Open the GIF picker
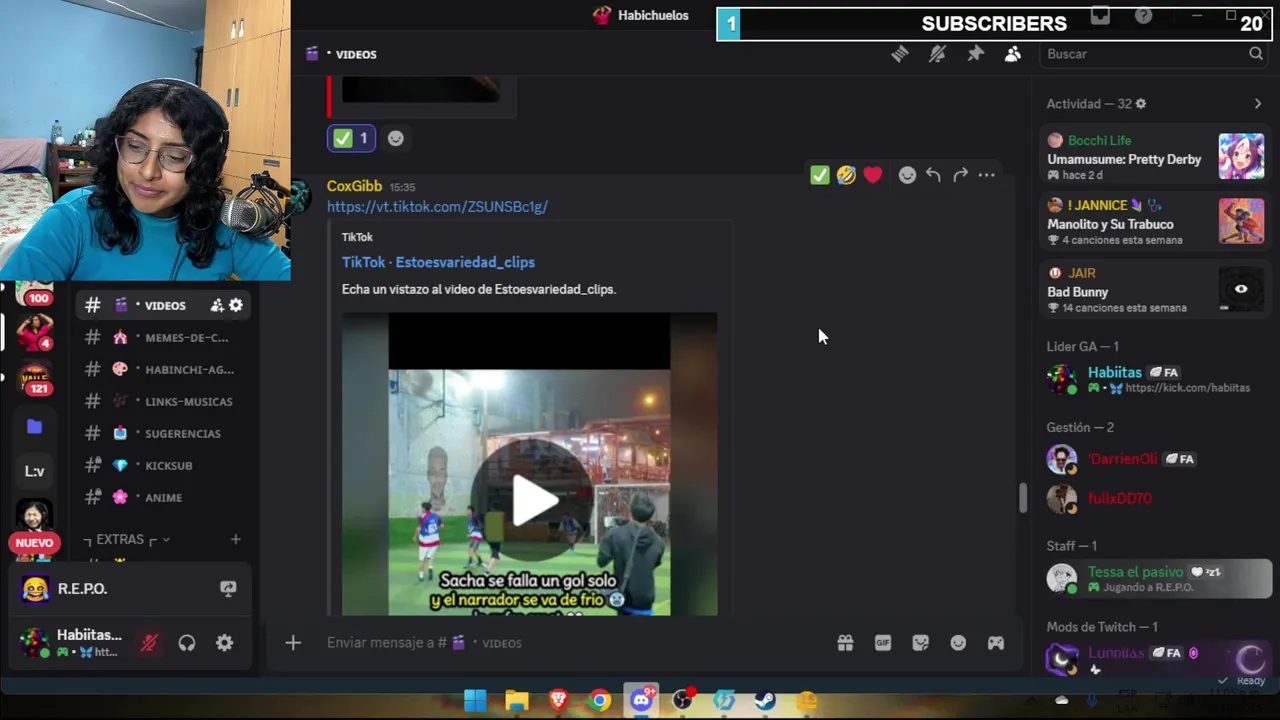1280x720 pixels. [883, 643]
